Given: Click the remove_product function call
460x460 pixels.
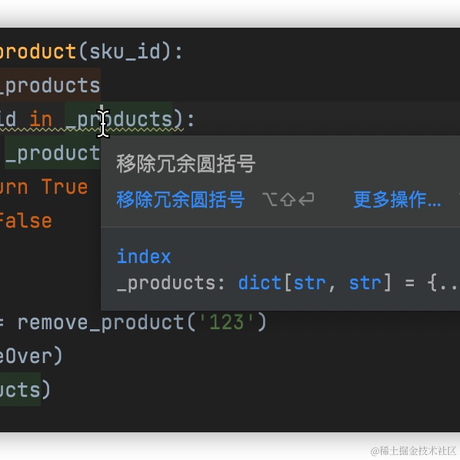Looking at the screenshot, I should pos(101,323).
